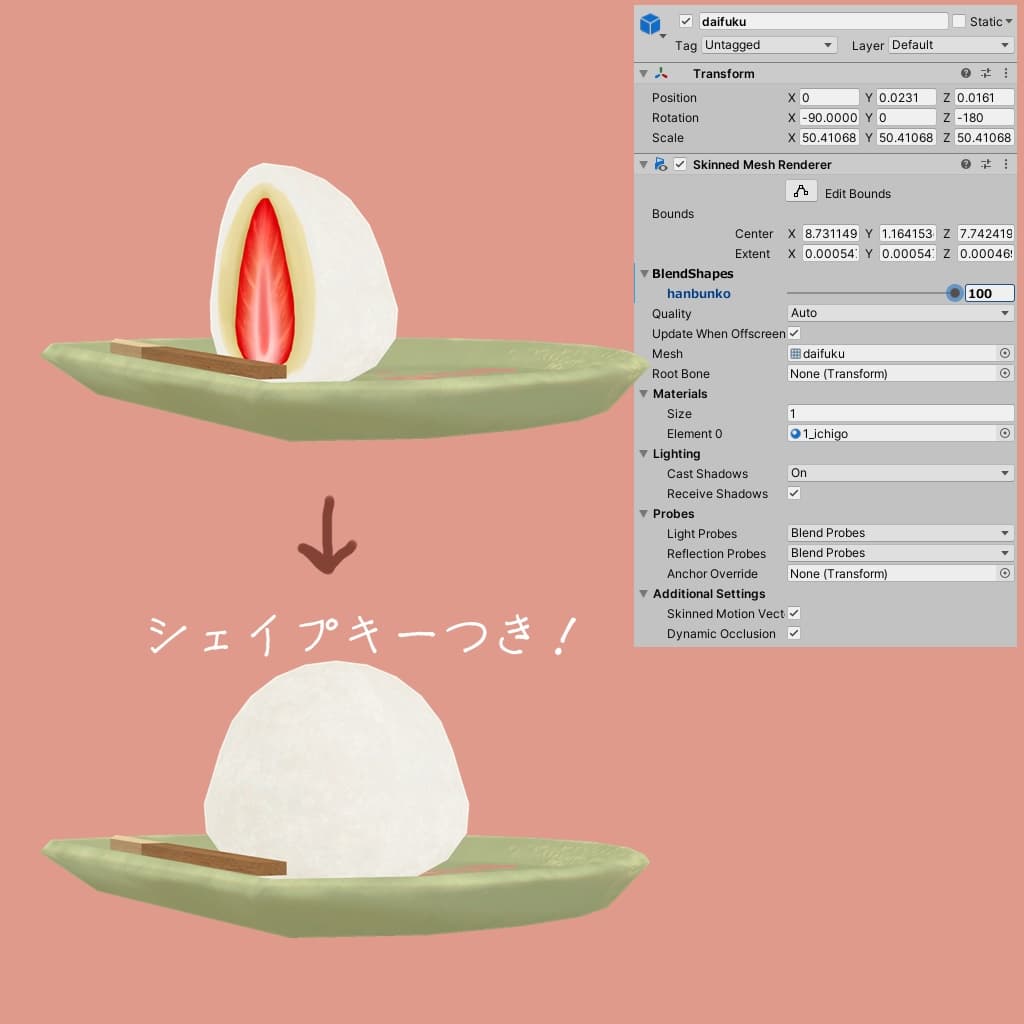This screenshot has width=1024, height=1024.
Task: Open the Transform component presets icon
Action: tap(984, 72)
